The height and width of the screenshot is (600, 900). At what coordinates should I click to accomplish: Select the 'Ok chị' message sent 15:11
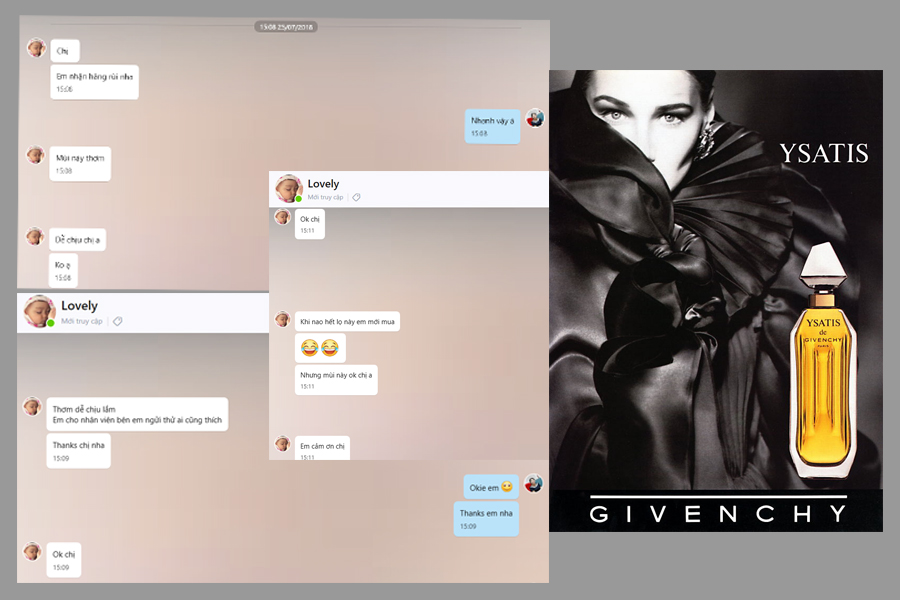click(310, 224)
